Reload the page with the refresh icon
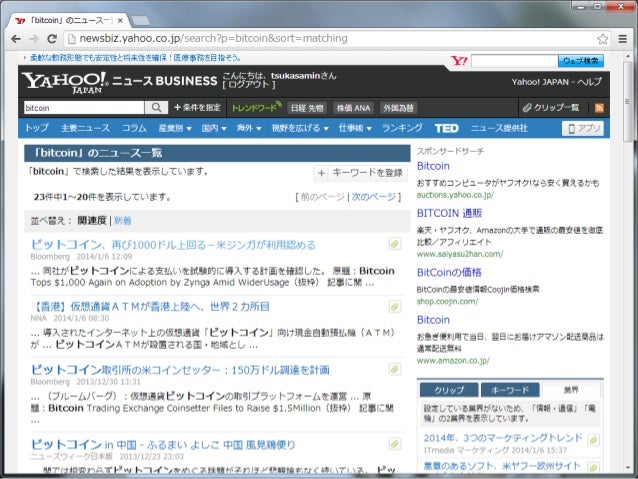The height and width of the screenshot is (479, 638). click(52, 39)
